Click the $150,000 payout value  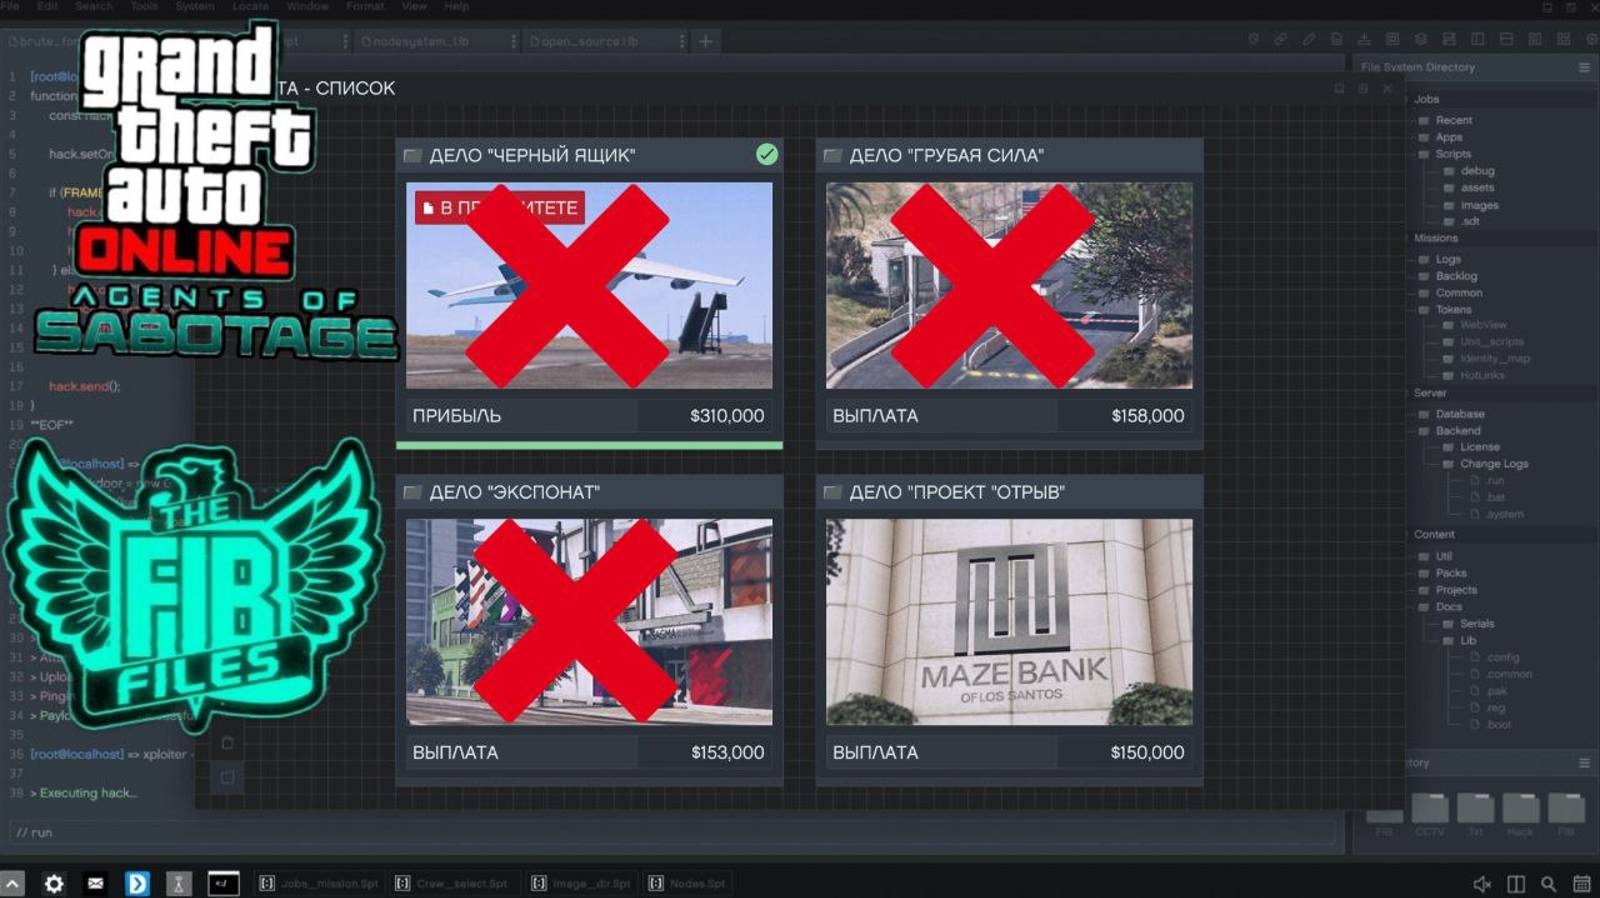click(1147, 752)
